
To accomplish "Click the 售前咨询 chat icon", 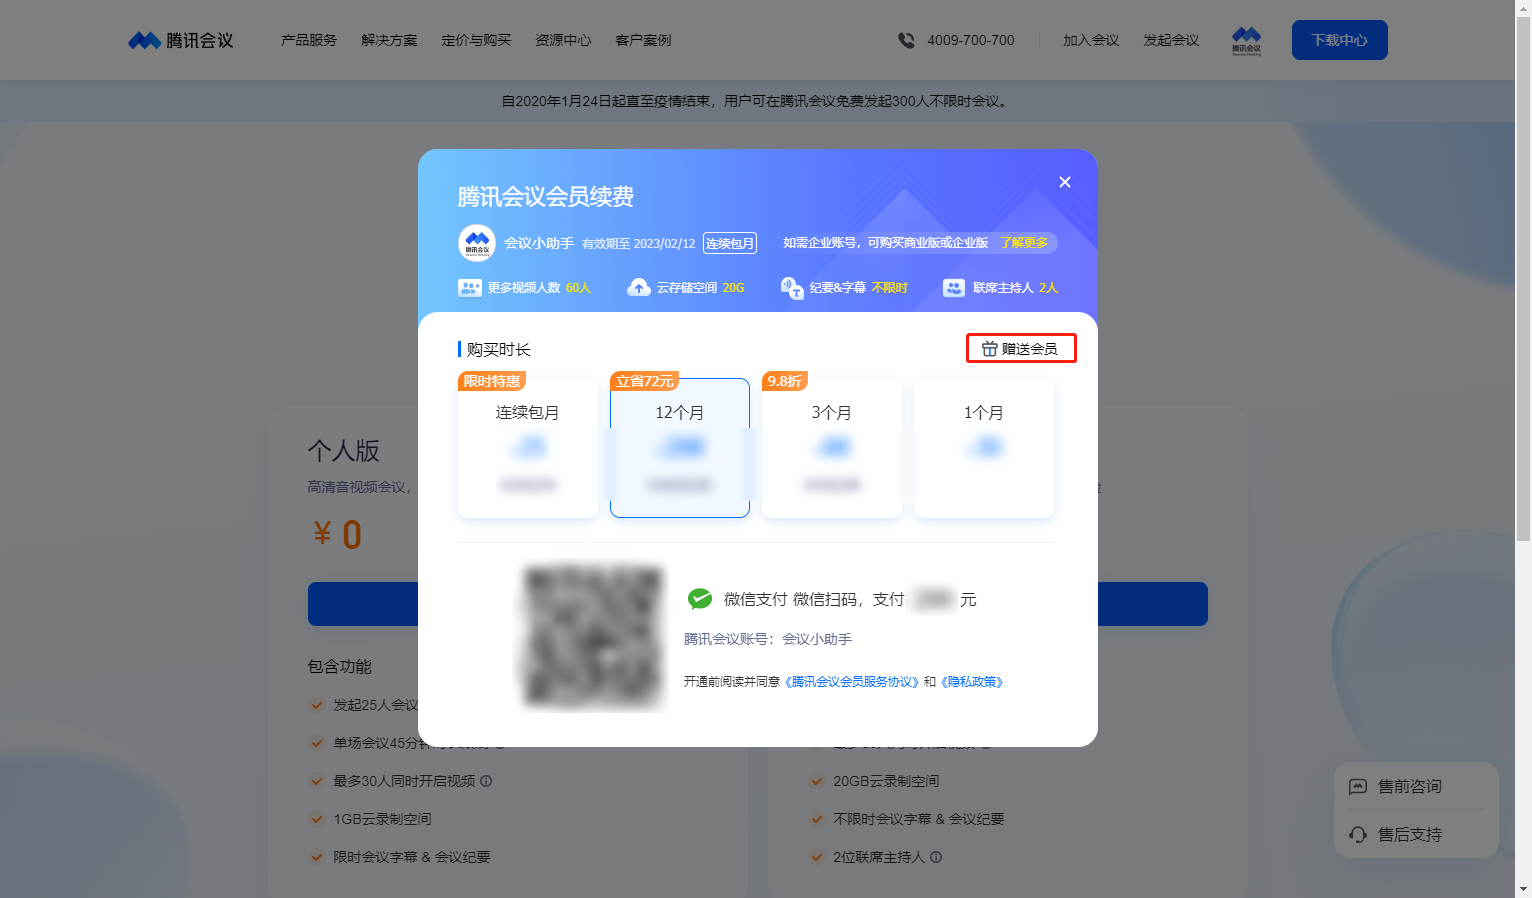I will click(1358, 787).
